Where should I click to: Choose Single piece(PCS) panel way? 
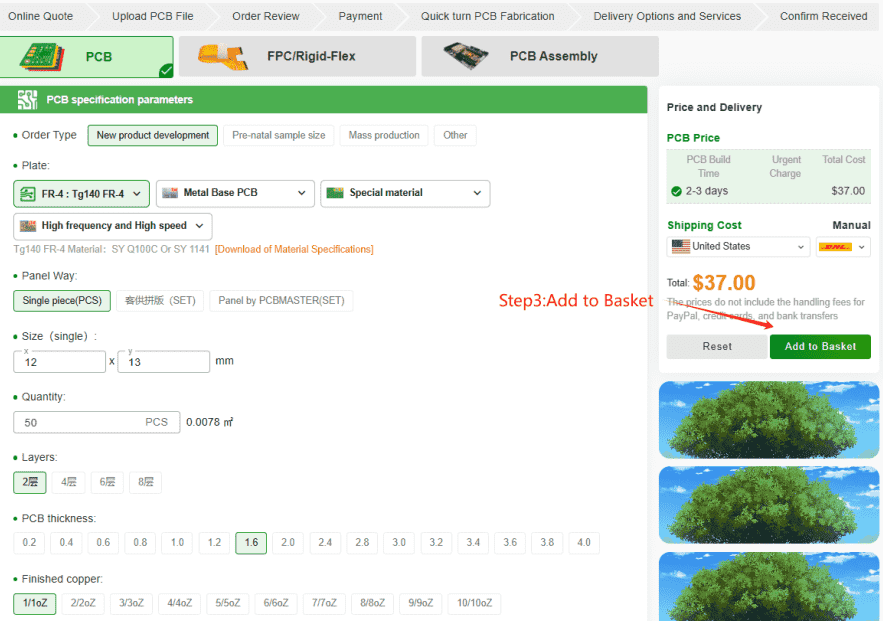tap(61, 300)
